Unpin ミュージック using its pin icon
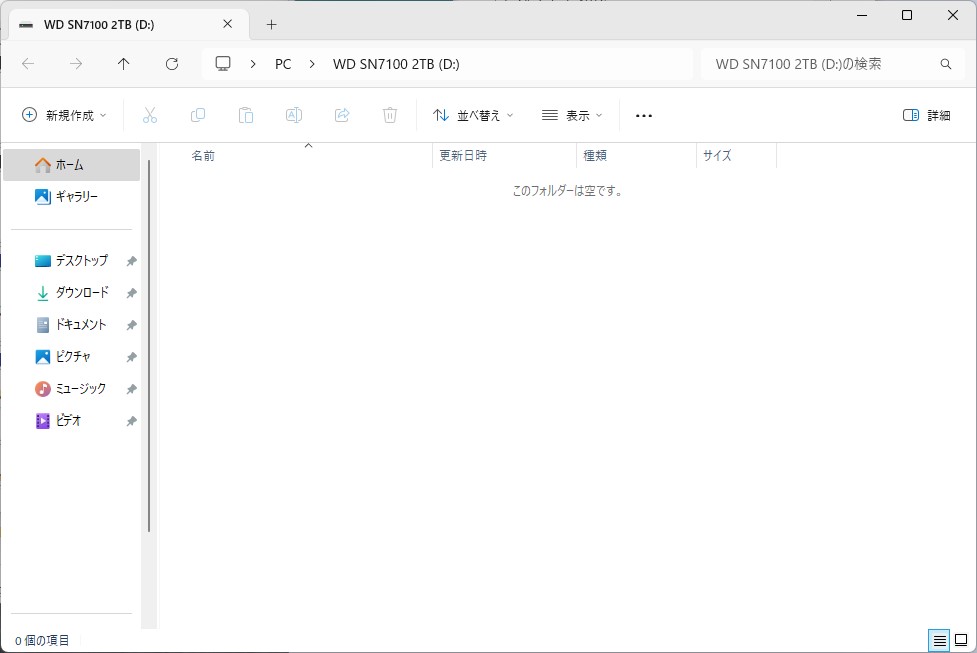 [131, 389]
